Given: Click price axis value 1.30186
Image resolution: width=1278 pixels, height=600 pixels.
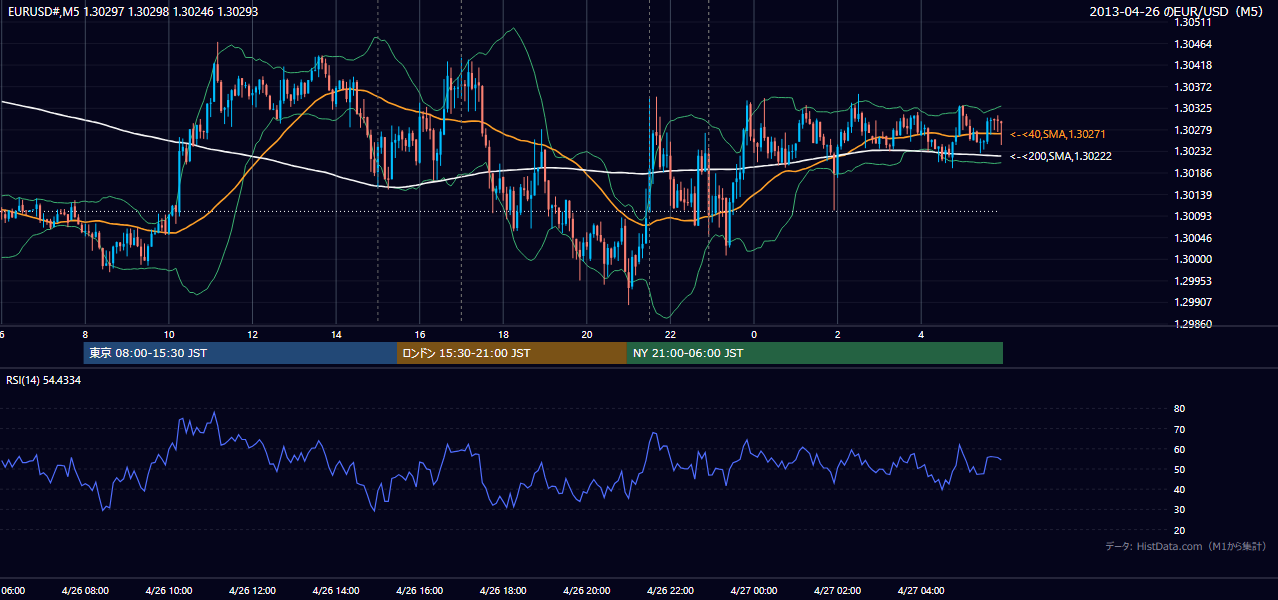Looking at the screenshot, I should [x=1194, y=173].
